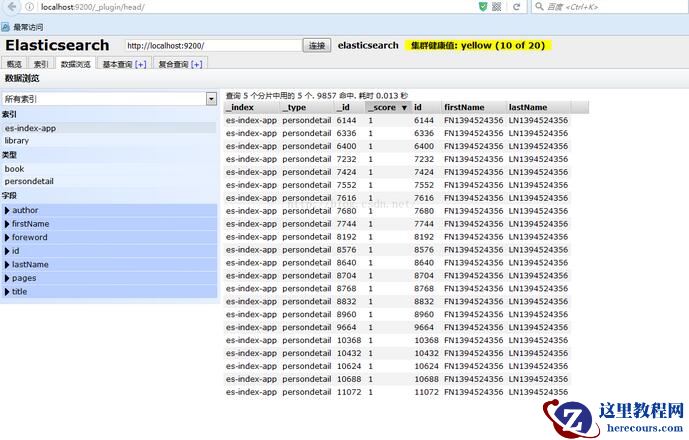This screenshot has height=440, width=689.
Task: Add new compound query via [+] link
Action: point(196,65)
